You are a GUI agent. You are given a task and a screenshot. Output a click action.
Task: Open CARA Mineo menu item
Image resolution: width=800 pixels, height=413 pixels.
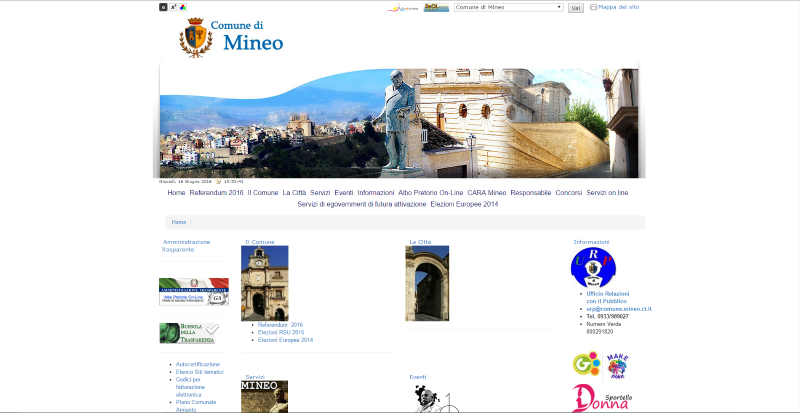pos(487,193)
